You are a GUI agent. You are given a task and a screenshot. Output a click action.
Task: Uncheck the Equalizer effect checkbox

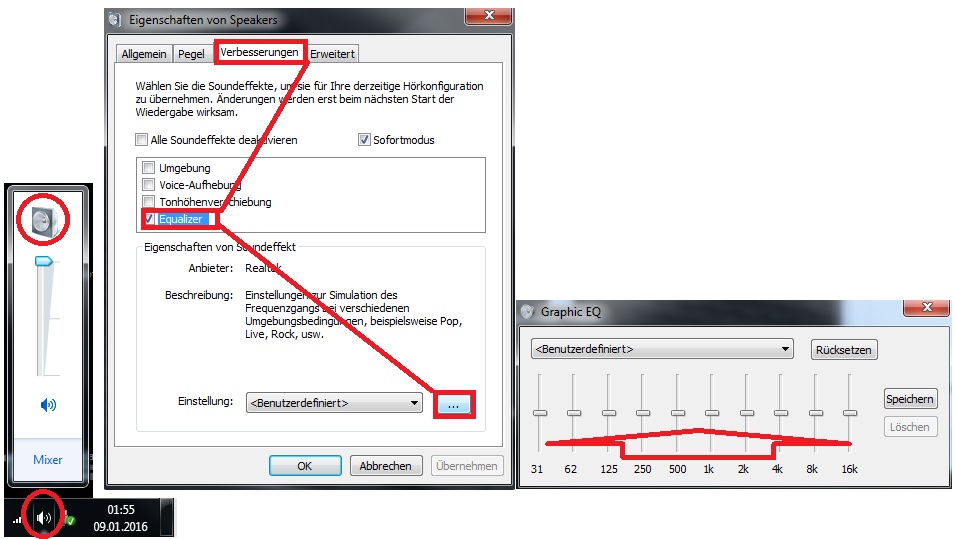(x=149, y=218)
